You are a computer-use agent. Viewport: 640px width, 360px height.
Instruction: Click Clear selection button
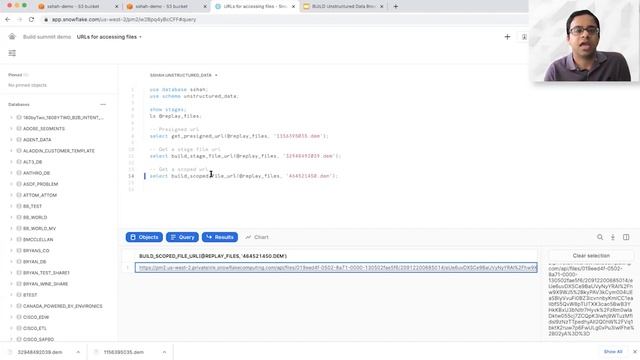click(x=591, y=256)
